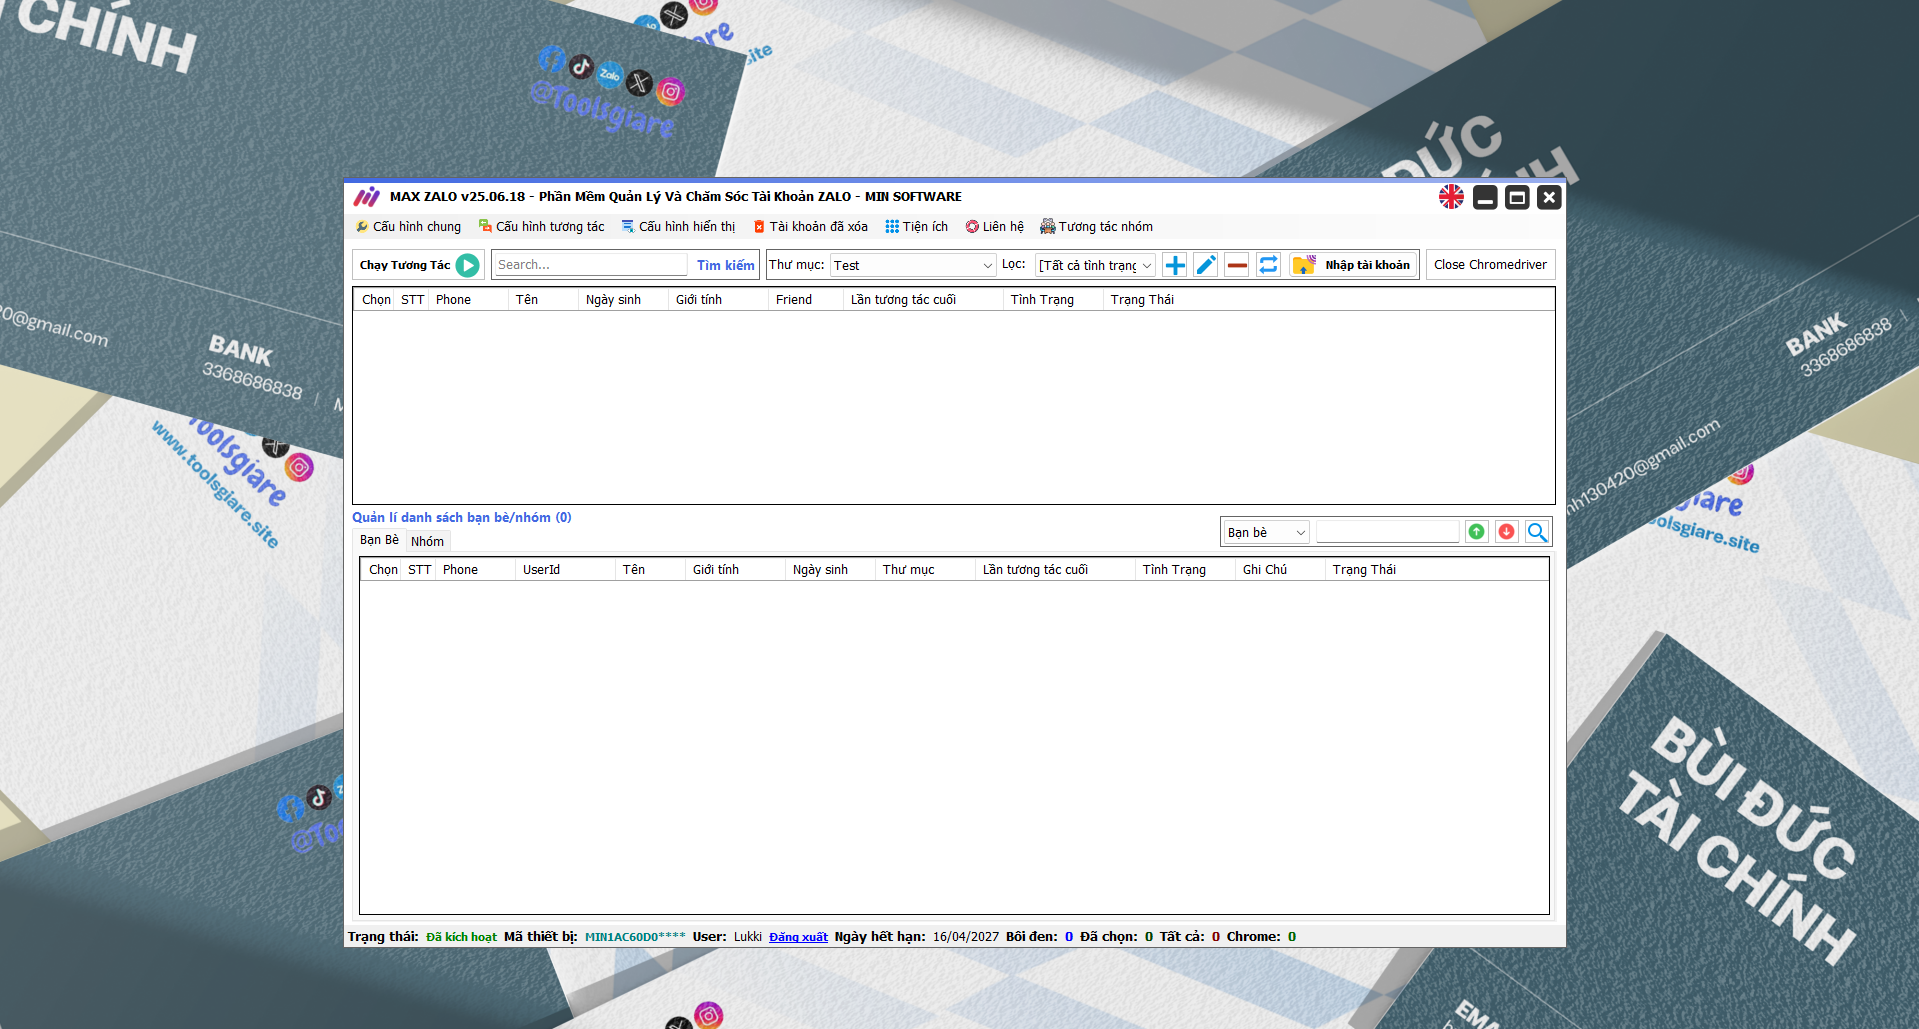Click the blue refresh arrows icon
The height and width of the screenshot is (1029, 1919).
click(x=1268, y=265)
